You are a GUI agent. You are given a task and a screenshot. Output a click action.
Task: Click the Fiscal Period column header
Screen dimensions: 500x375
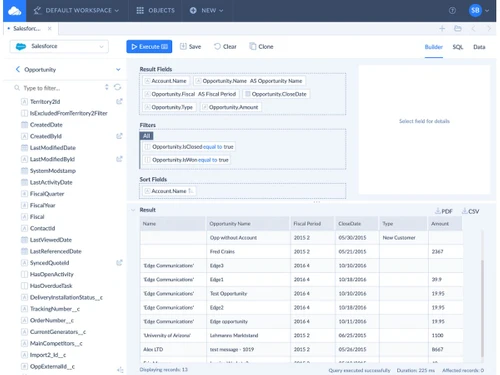point(312,224)
